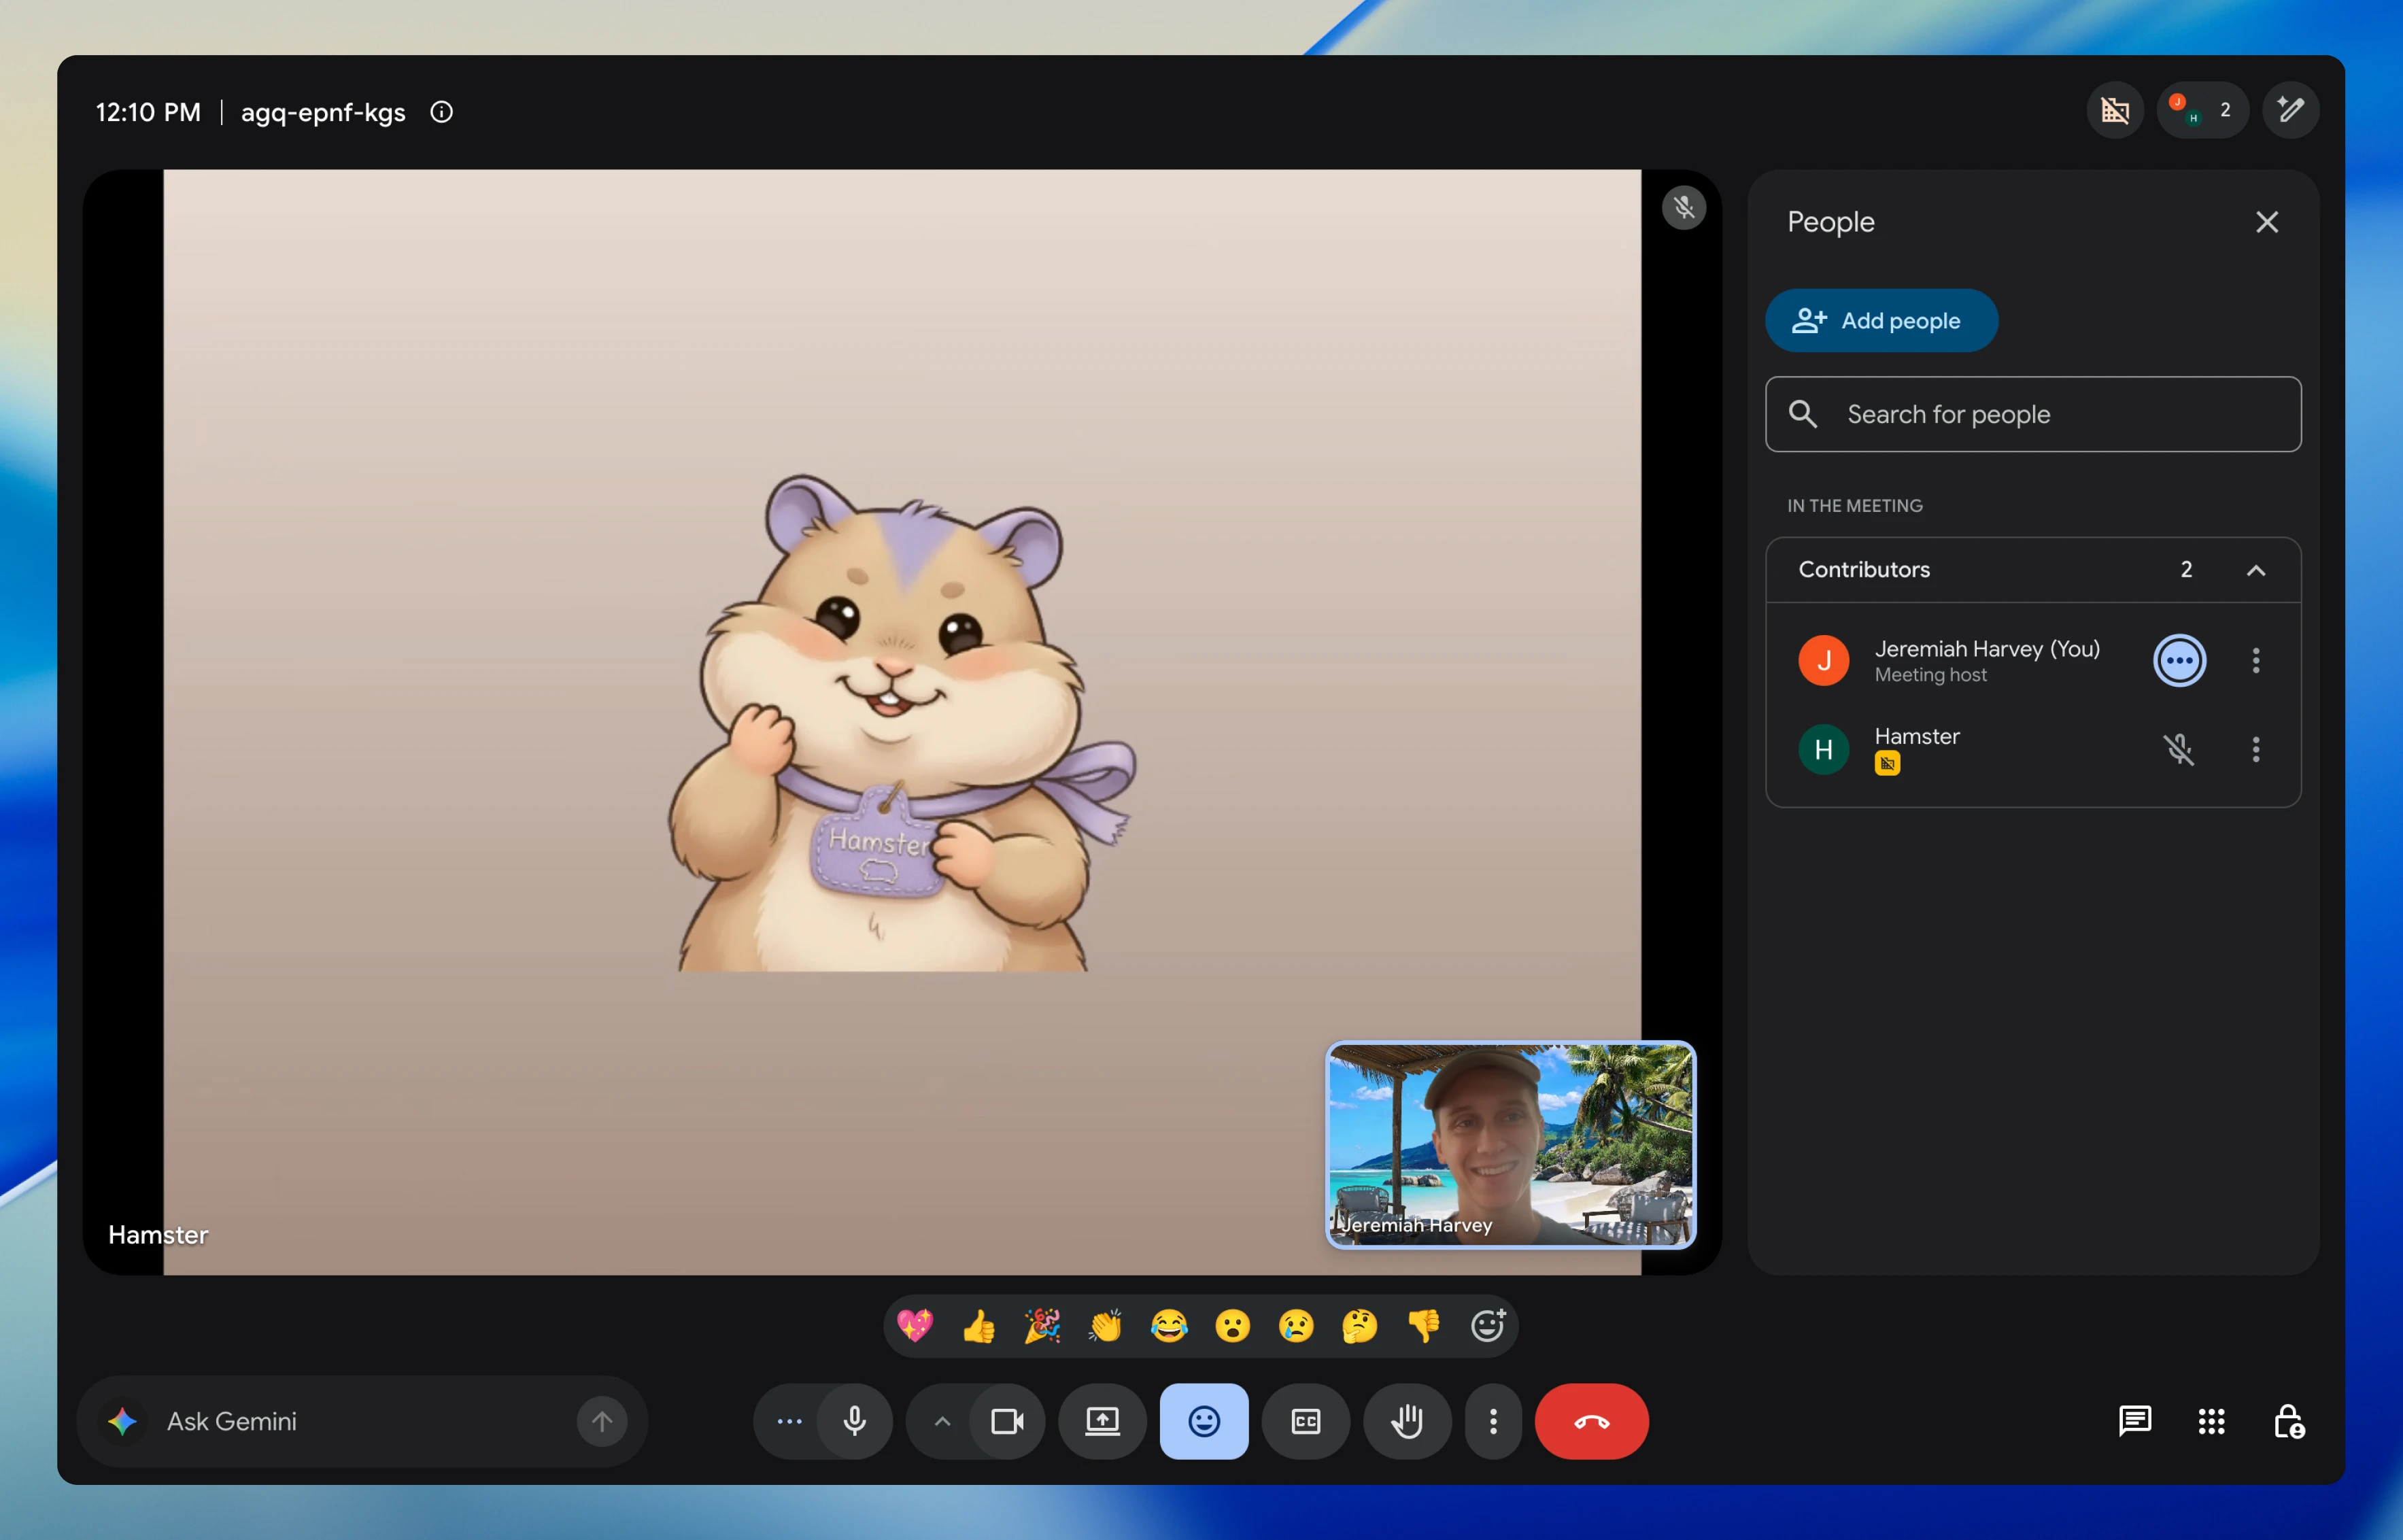Image resolution: width=2403 pixels, height=1540 pixels.
Task: Click Hamster's muted microphone icon
Action: [x=2179, y=749]
